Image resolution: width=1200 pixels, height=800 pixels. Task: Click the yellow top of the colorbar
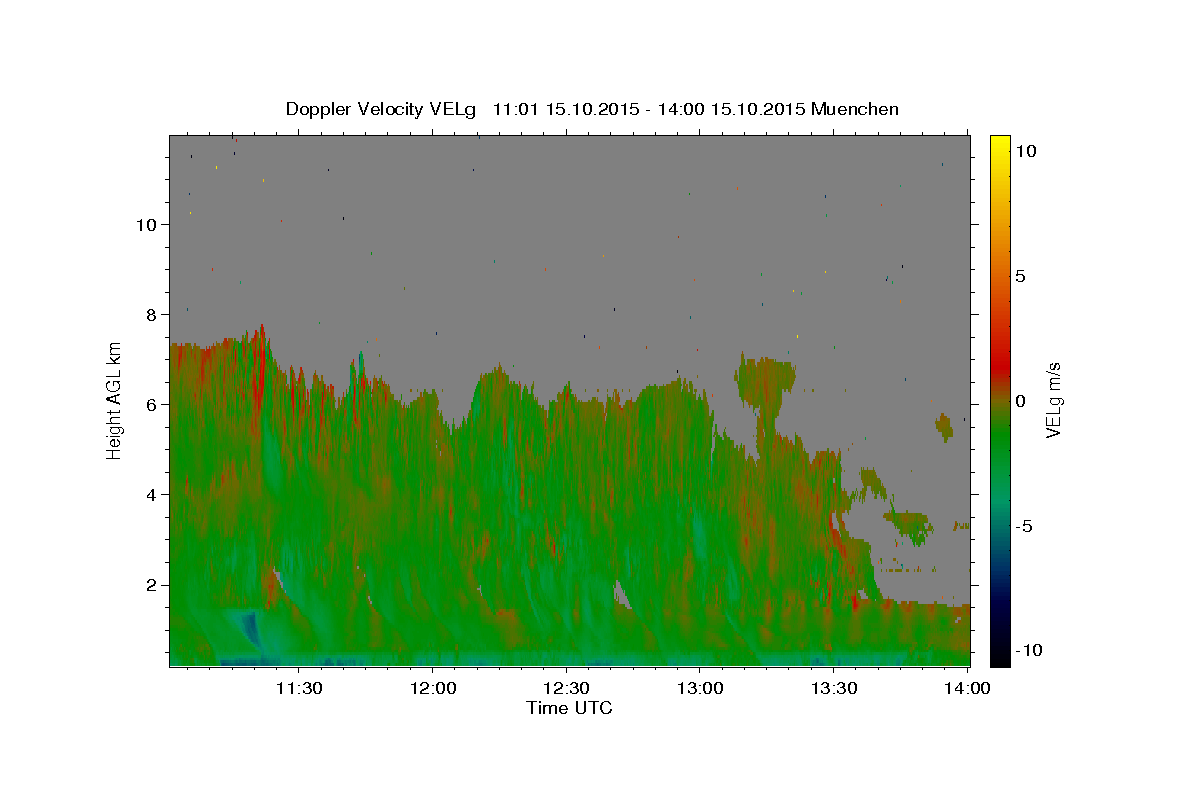[1000, 145]
